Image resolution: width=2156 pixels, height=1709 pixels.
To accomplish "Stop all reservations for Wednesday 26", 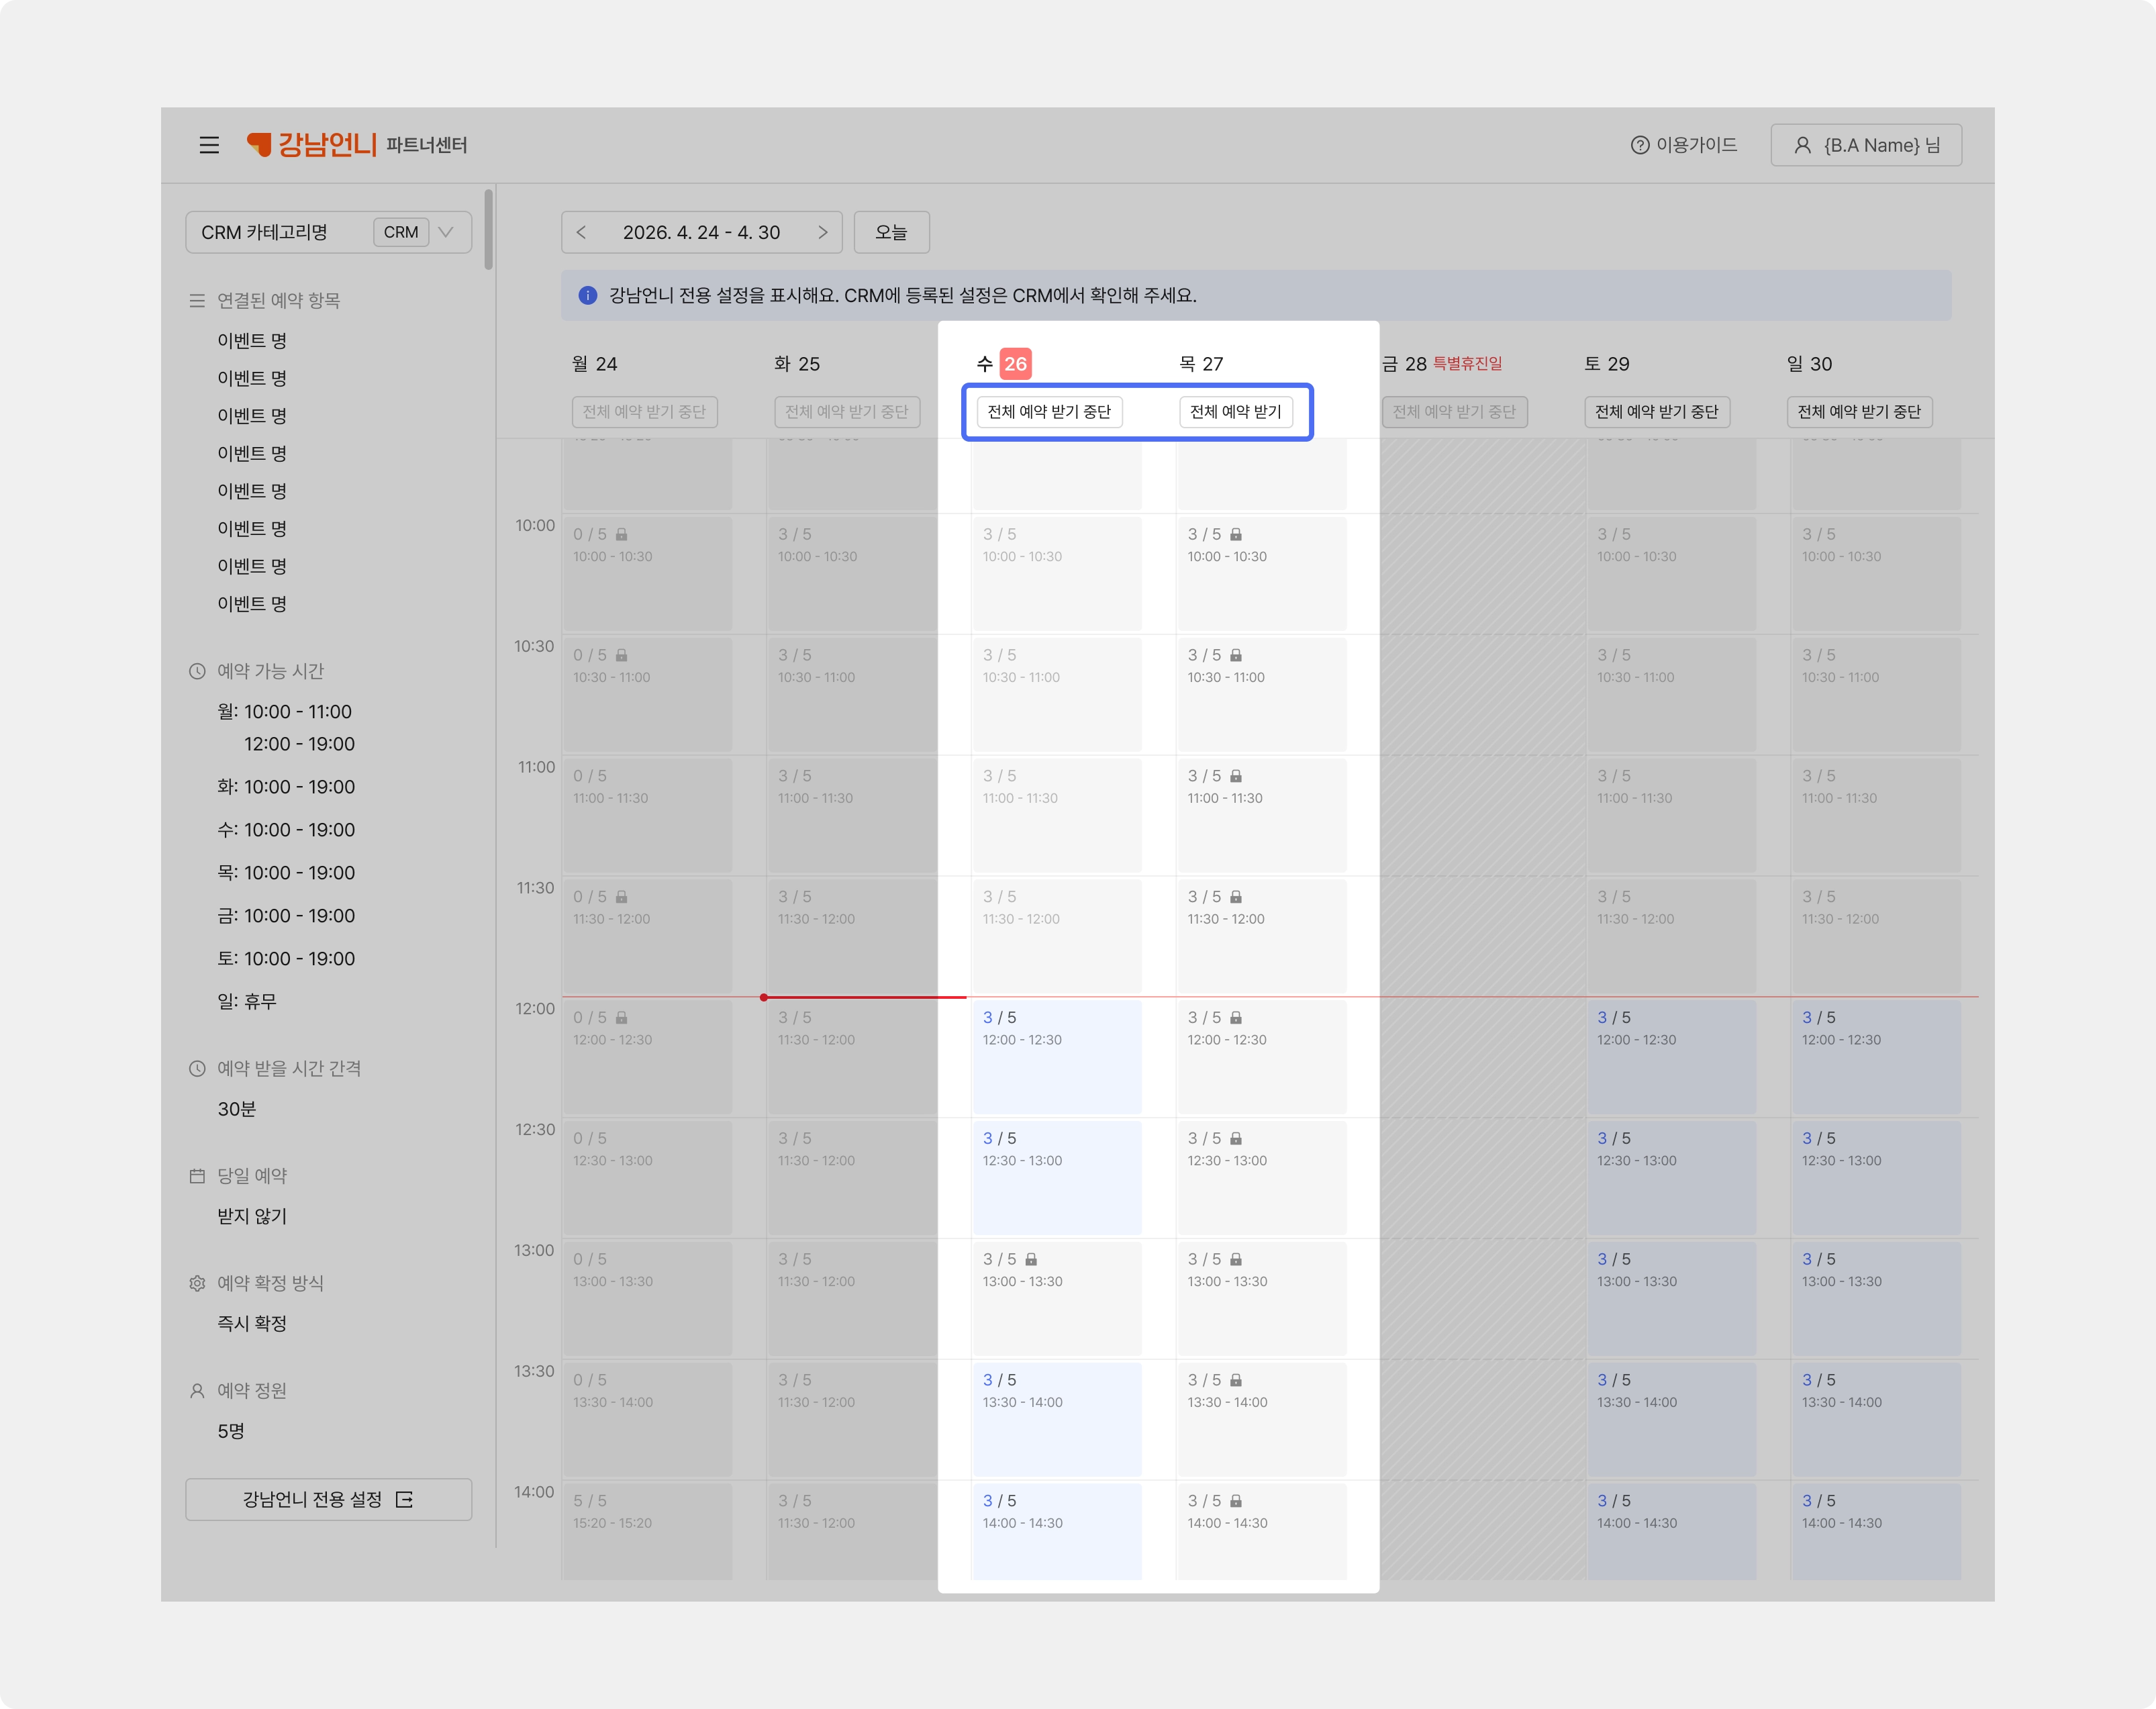I will point(1049,412).
